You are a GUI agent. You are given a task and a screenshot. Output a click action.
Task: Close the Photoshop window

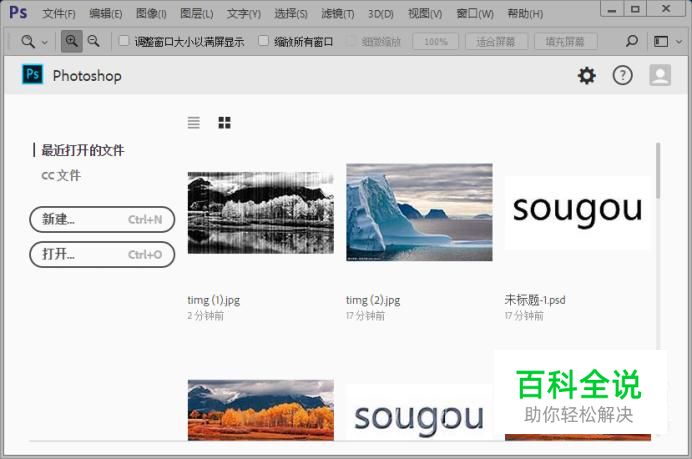tap(666, 9)
